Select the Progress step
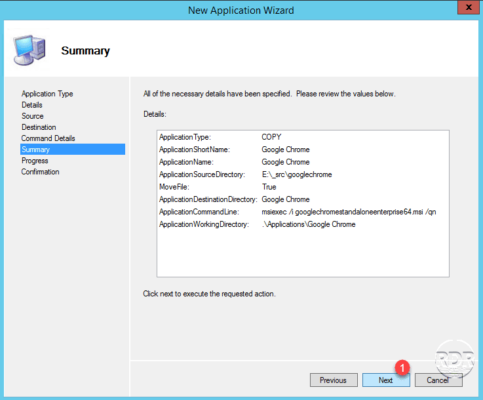483x400 pixels. pos(35,161)
